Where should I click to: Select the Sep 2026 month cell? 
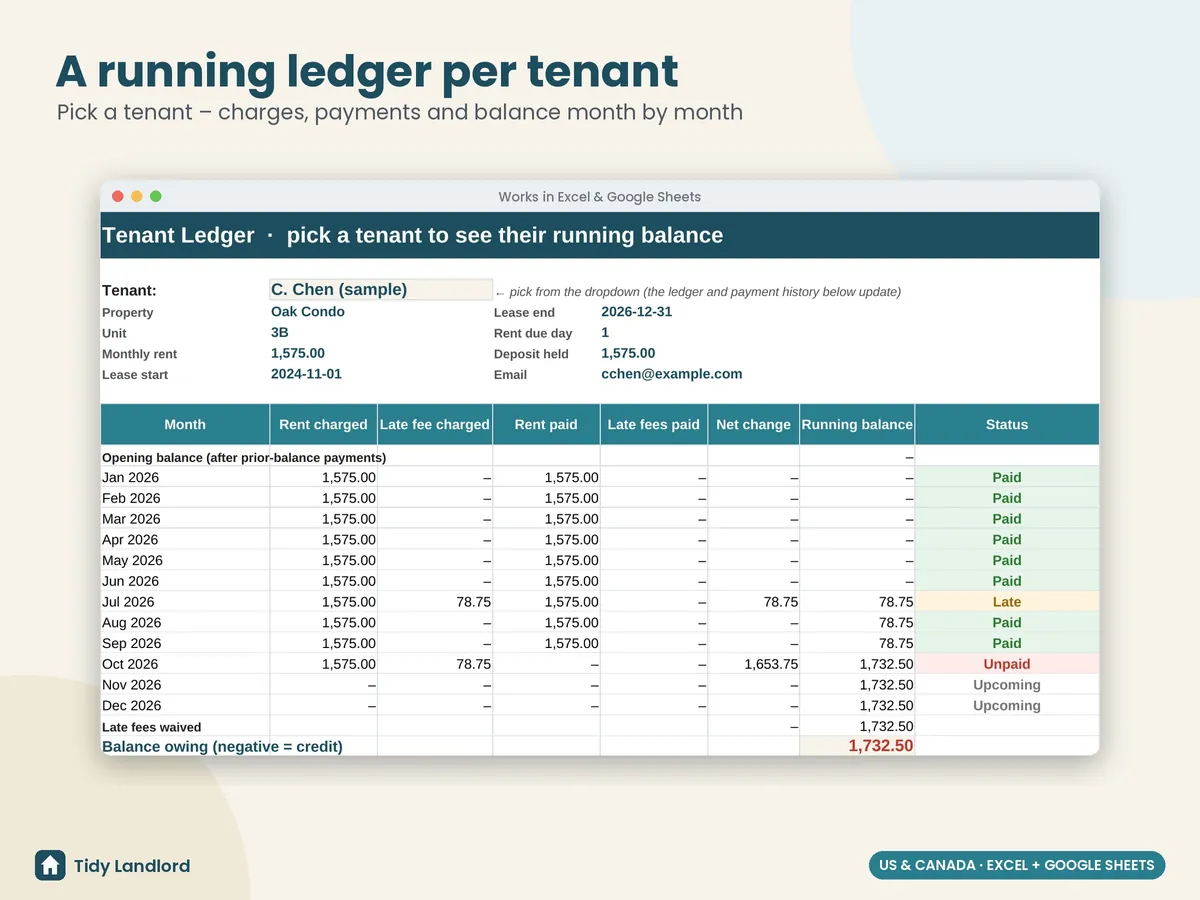point(185,644)
